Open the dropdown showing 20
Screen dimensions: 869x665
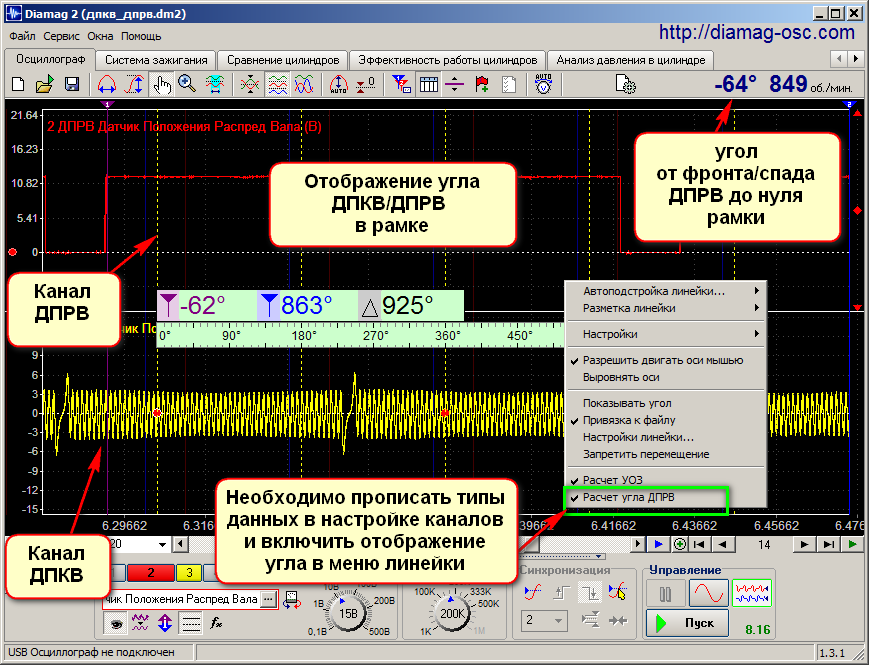(x=162, y=545)
